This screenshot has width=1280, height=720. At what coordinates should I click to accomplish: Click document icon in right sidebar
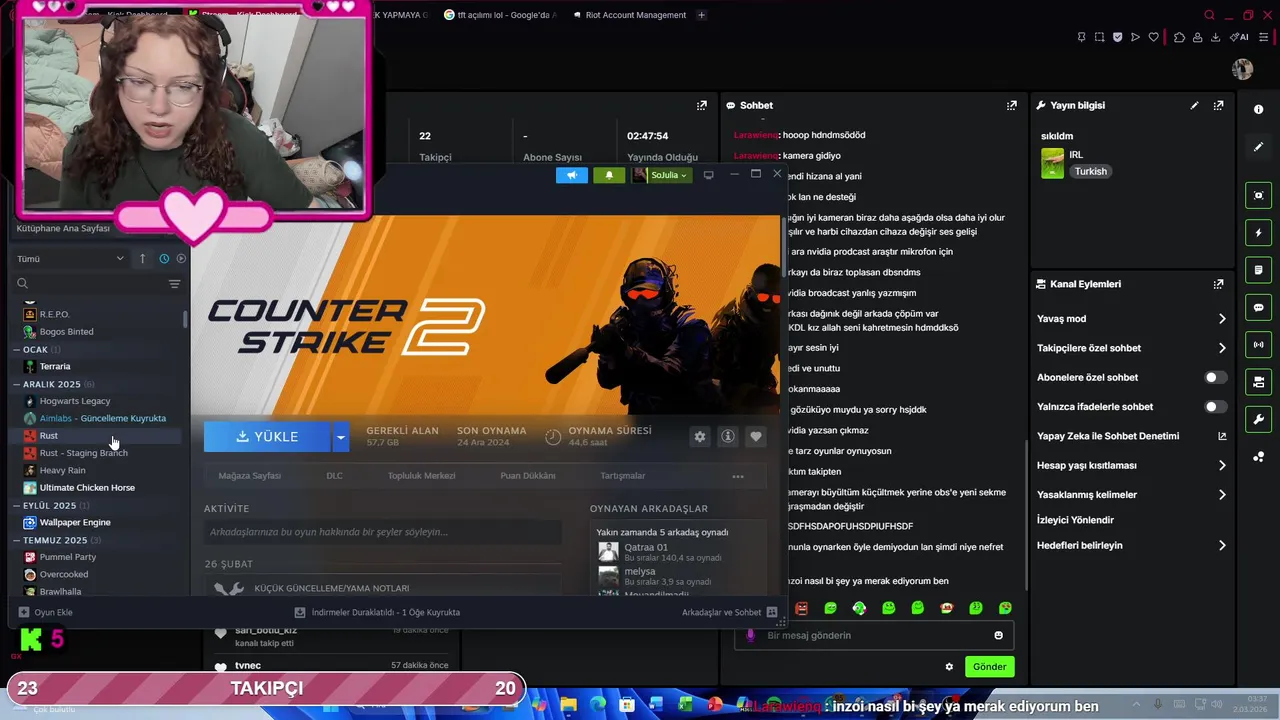pos(1258,270)
